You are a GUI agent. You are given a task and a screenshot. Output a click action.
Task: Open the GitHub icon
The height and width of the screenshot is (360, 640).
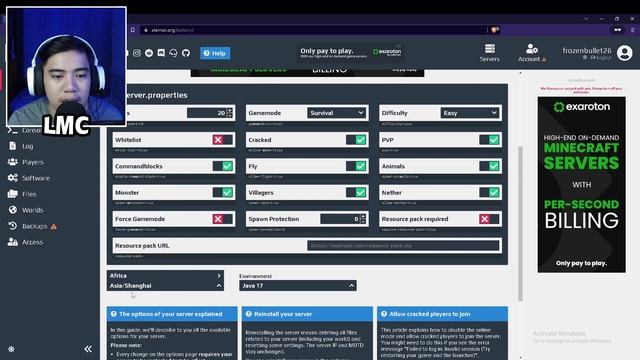[186, 53]
